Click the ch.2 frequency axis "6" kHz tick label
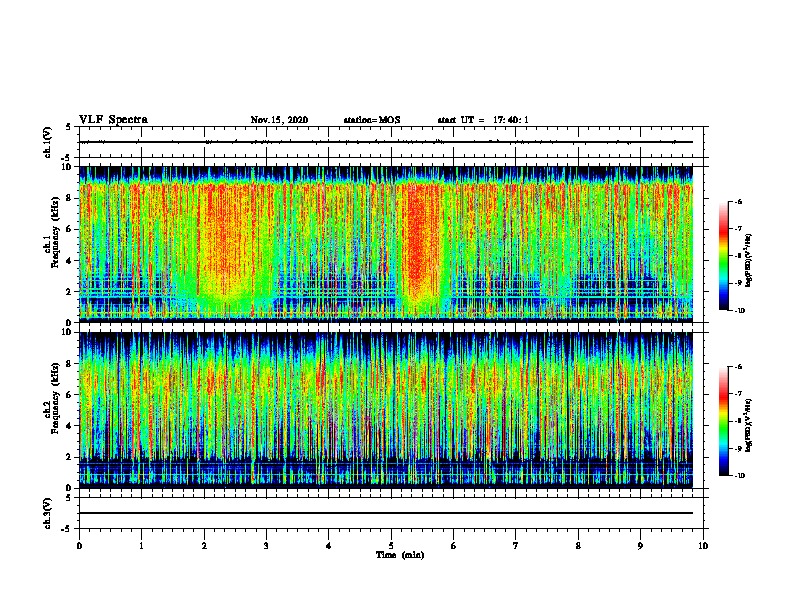792x612 pixels. pyautogui.click(x=69, y=395)
